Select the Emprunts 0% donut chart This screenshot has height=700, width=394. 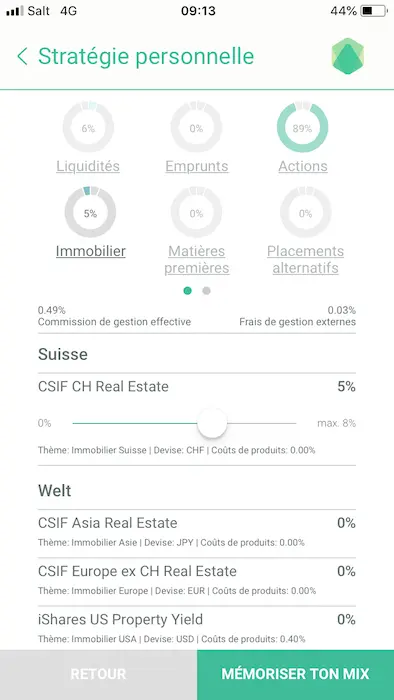click(196, 128)
